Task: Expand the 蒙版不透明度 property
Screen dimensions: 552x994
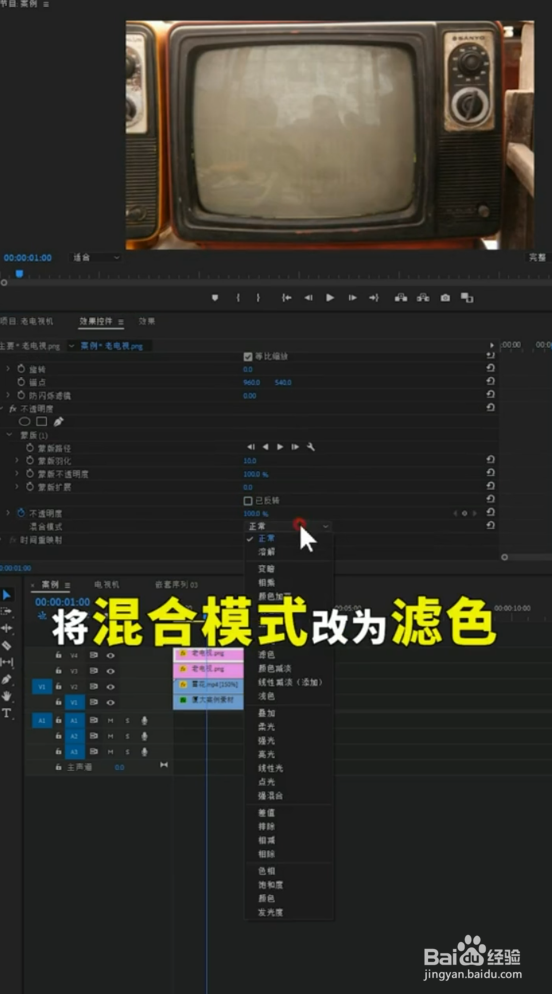Action: click(x=17, y=474)
